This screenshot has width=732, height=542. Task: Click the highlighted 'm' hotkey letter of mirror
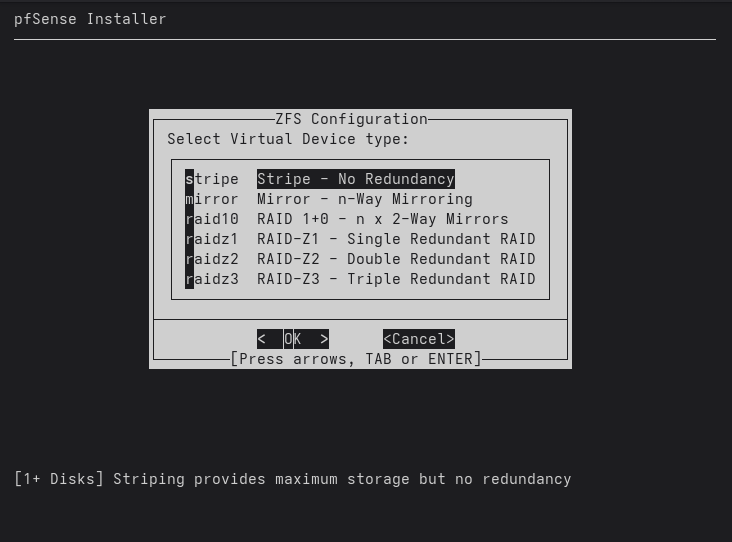click(x=189, y=199)
